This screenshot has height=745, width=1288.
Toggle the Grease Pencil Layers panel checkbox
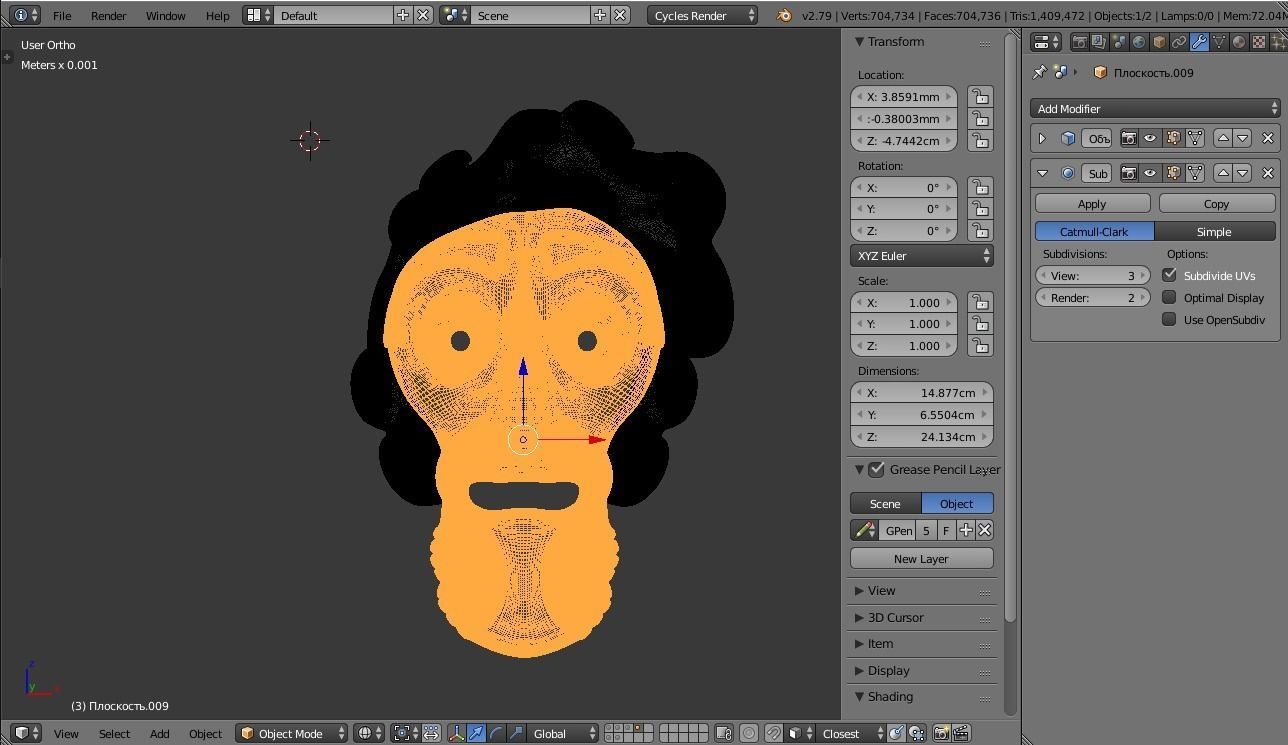877,469
